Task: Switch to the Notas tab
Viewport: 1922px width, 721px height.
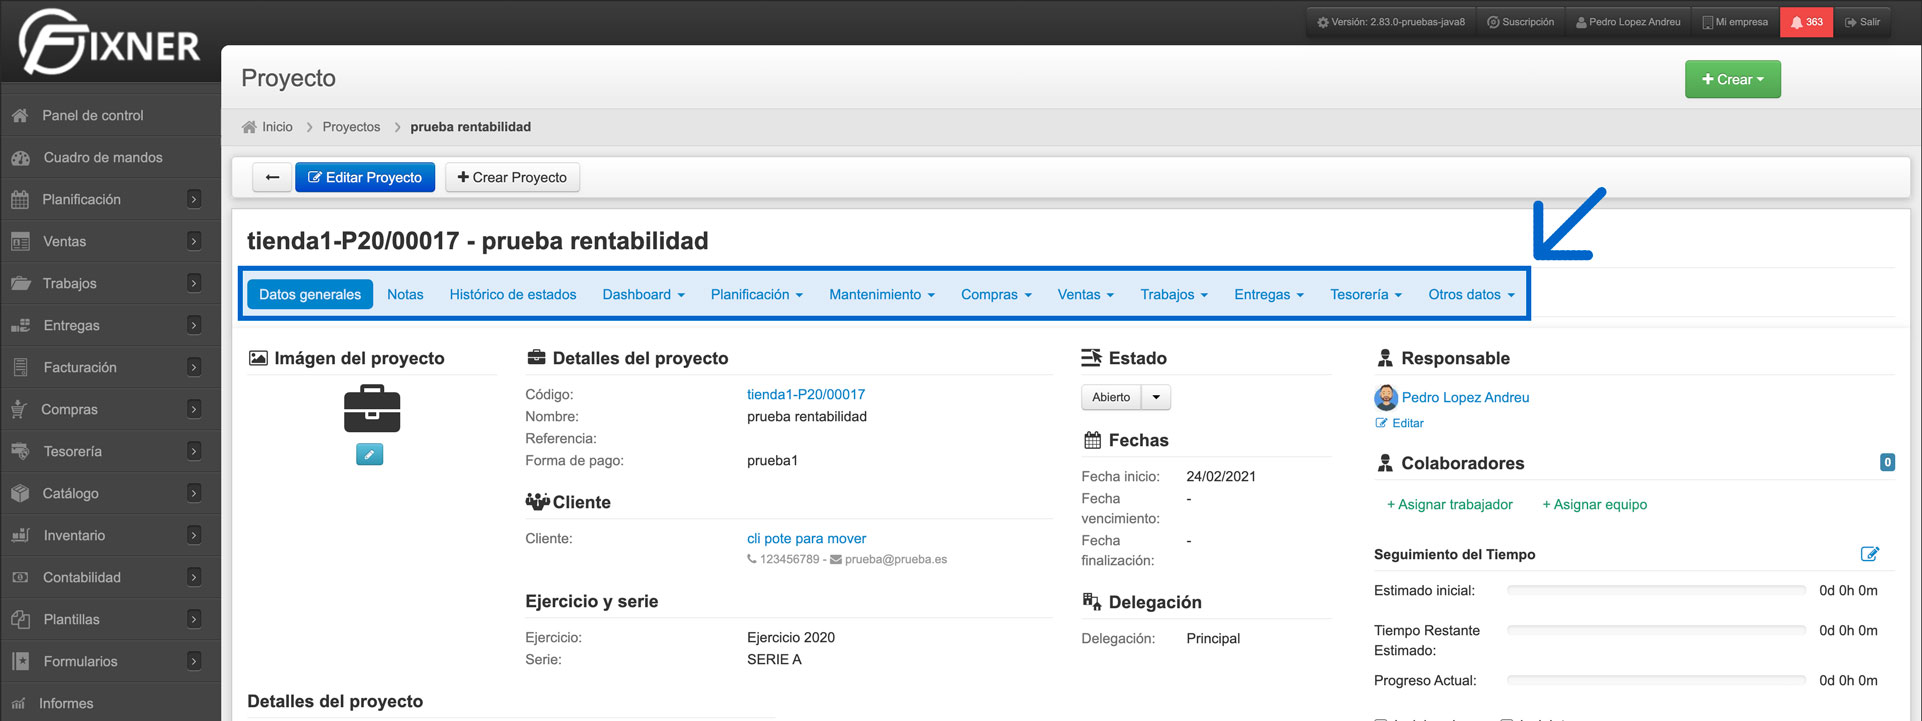Action: click(x=405, y=295)
